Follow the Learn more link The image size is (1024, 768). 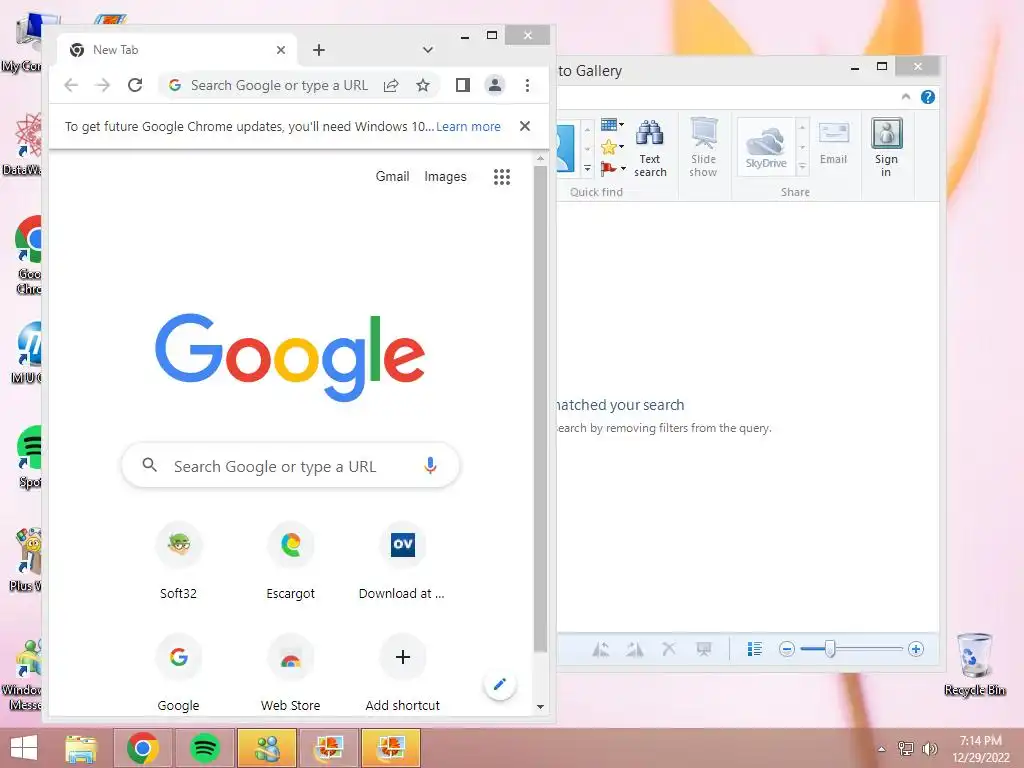468,127
